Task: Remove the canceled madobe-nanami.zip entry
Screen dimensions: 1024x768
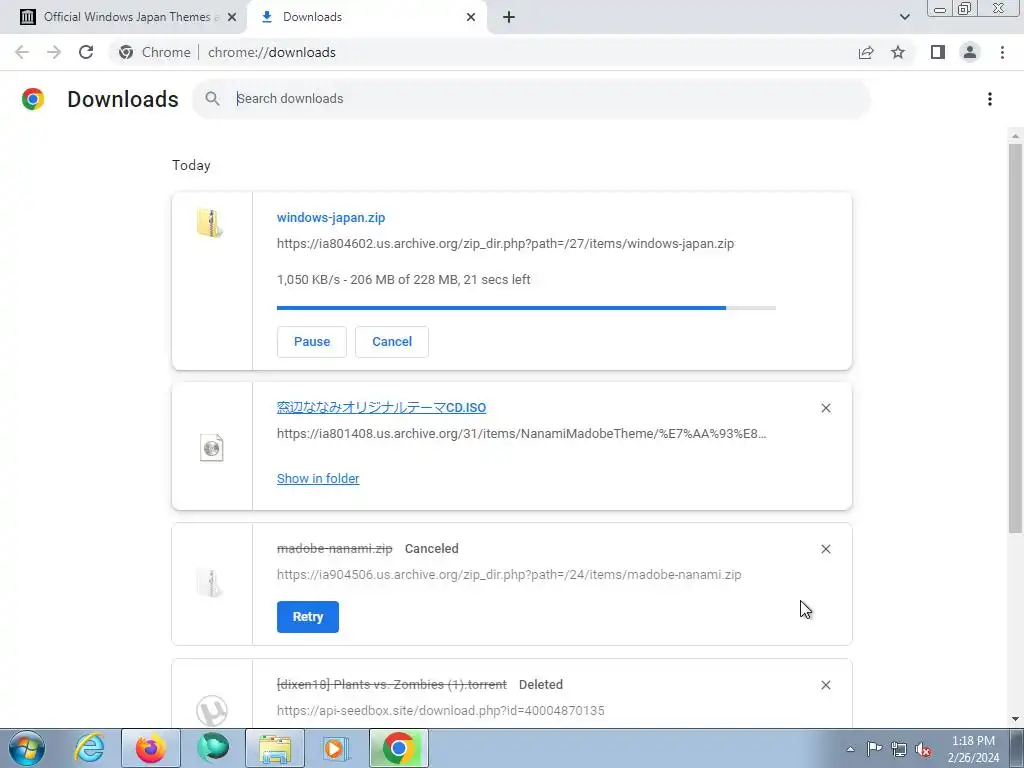Action: 825,549
